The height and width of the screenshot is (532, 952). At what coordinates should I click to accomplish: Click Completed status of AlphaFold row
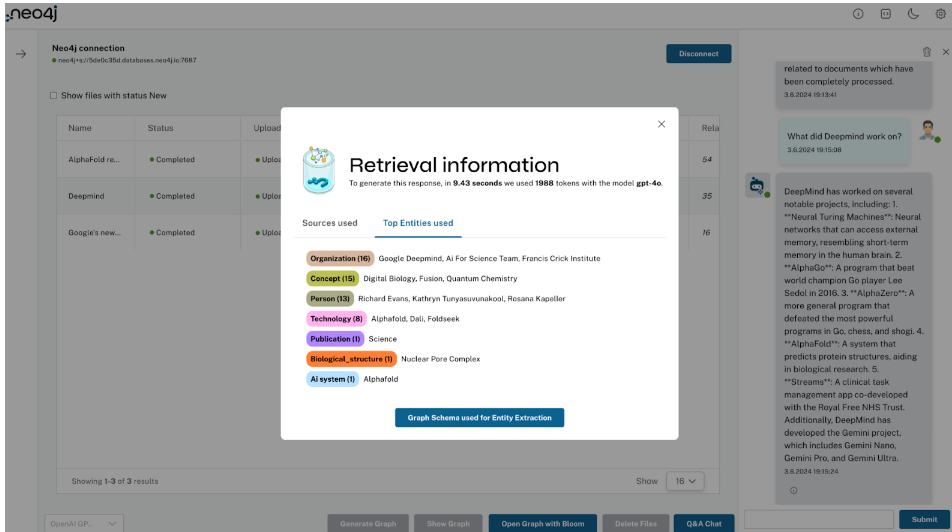click(x=172, y=159)
